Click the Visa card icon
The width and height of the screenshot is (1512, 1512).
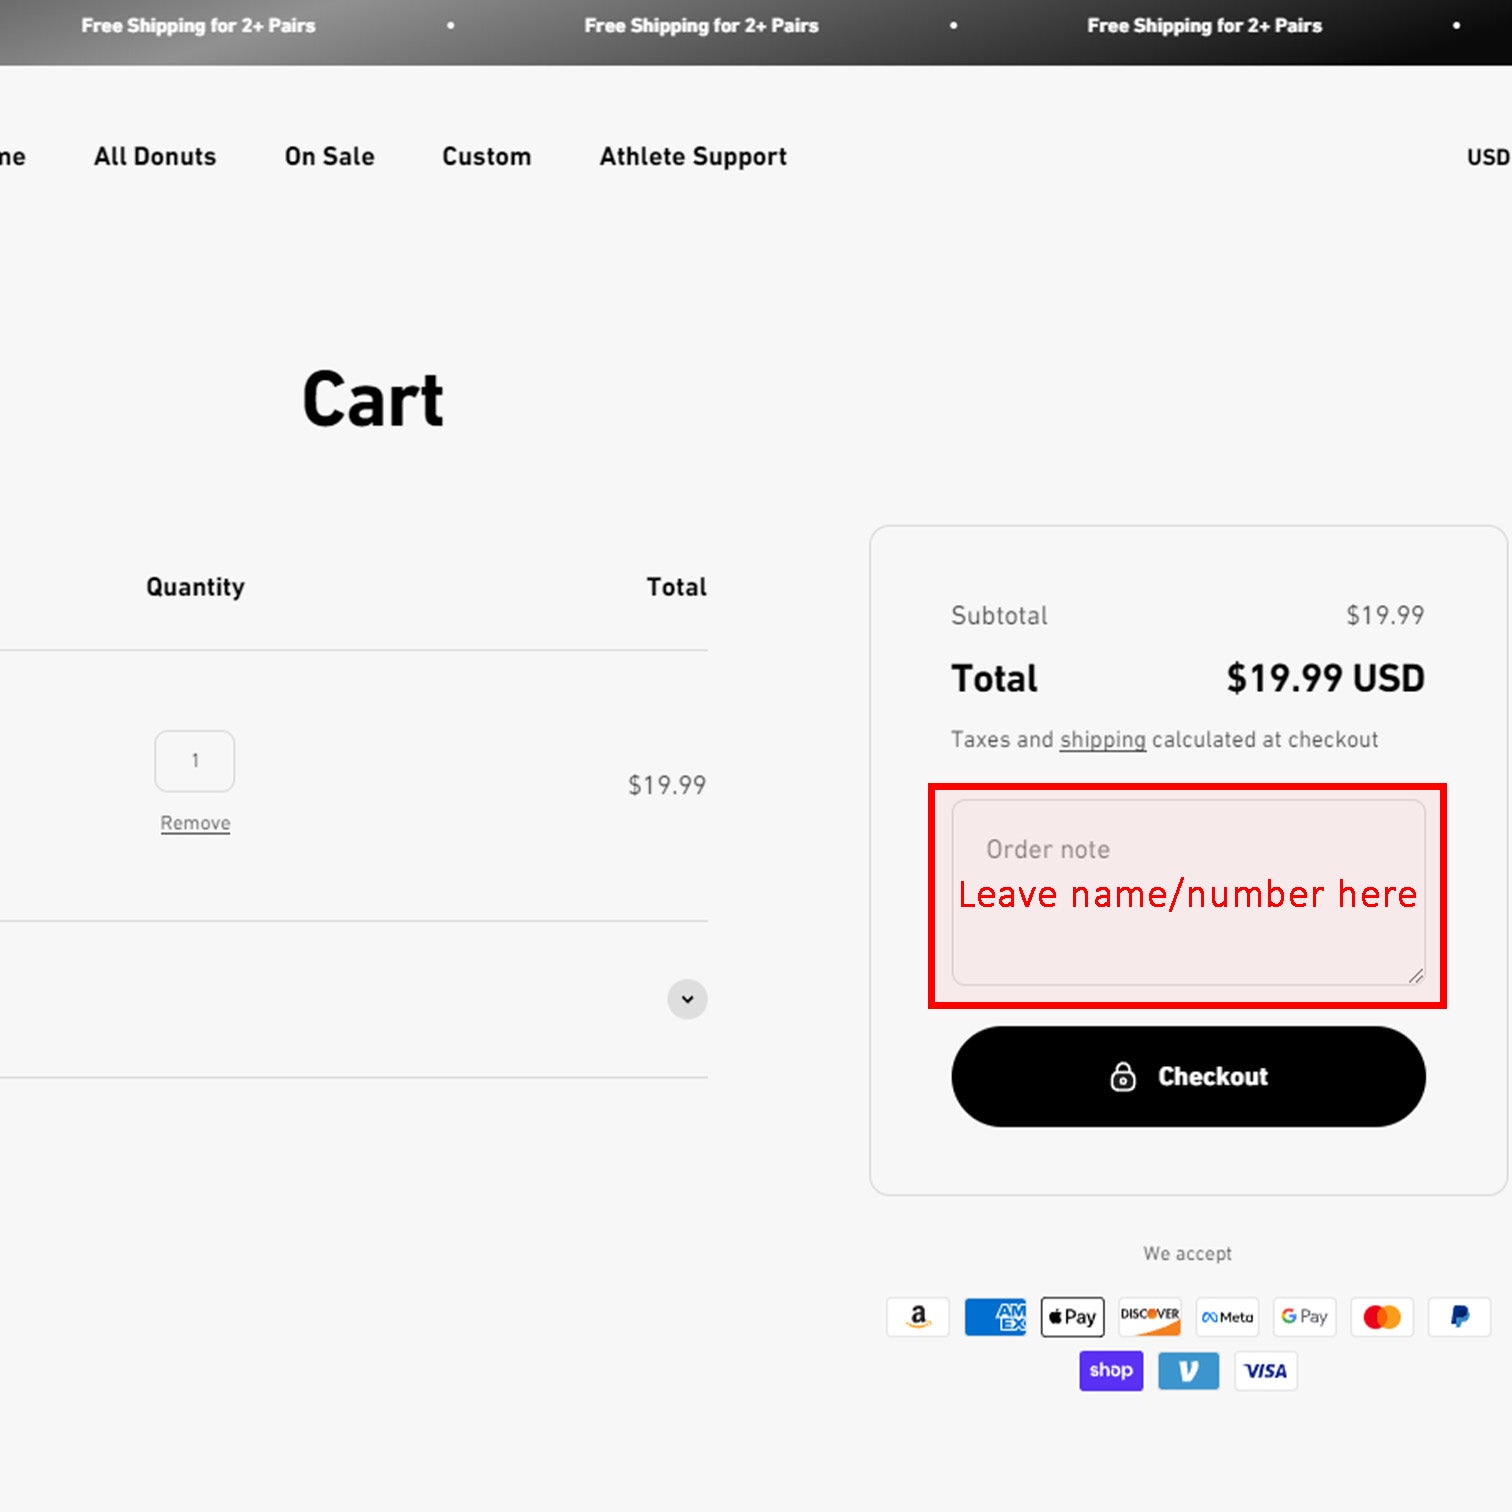coord(1266,1371)
